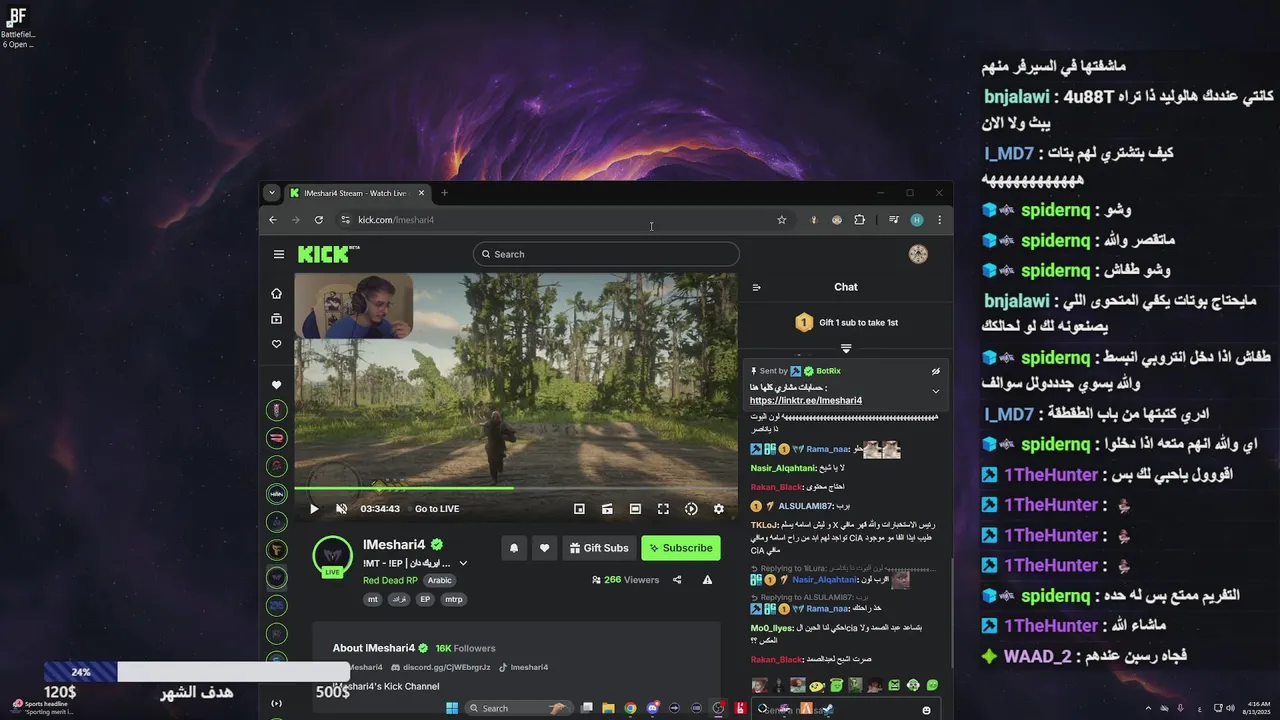1280x720 pixels.
Task: Toggle mini player mode
Action: [x=579, y=509]
